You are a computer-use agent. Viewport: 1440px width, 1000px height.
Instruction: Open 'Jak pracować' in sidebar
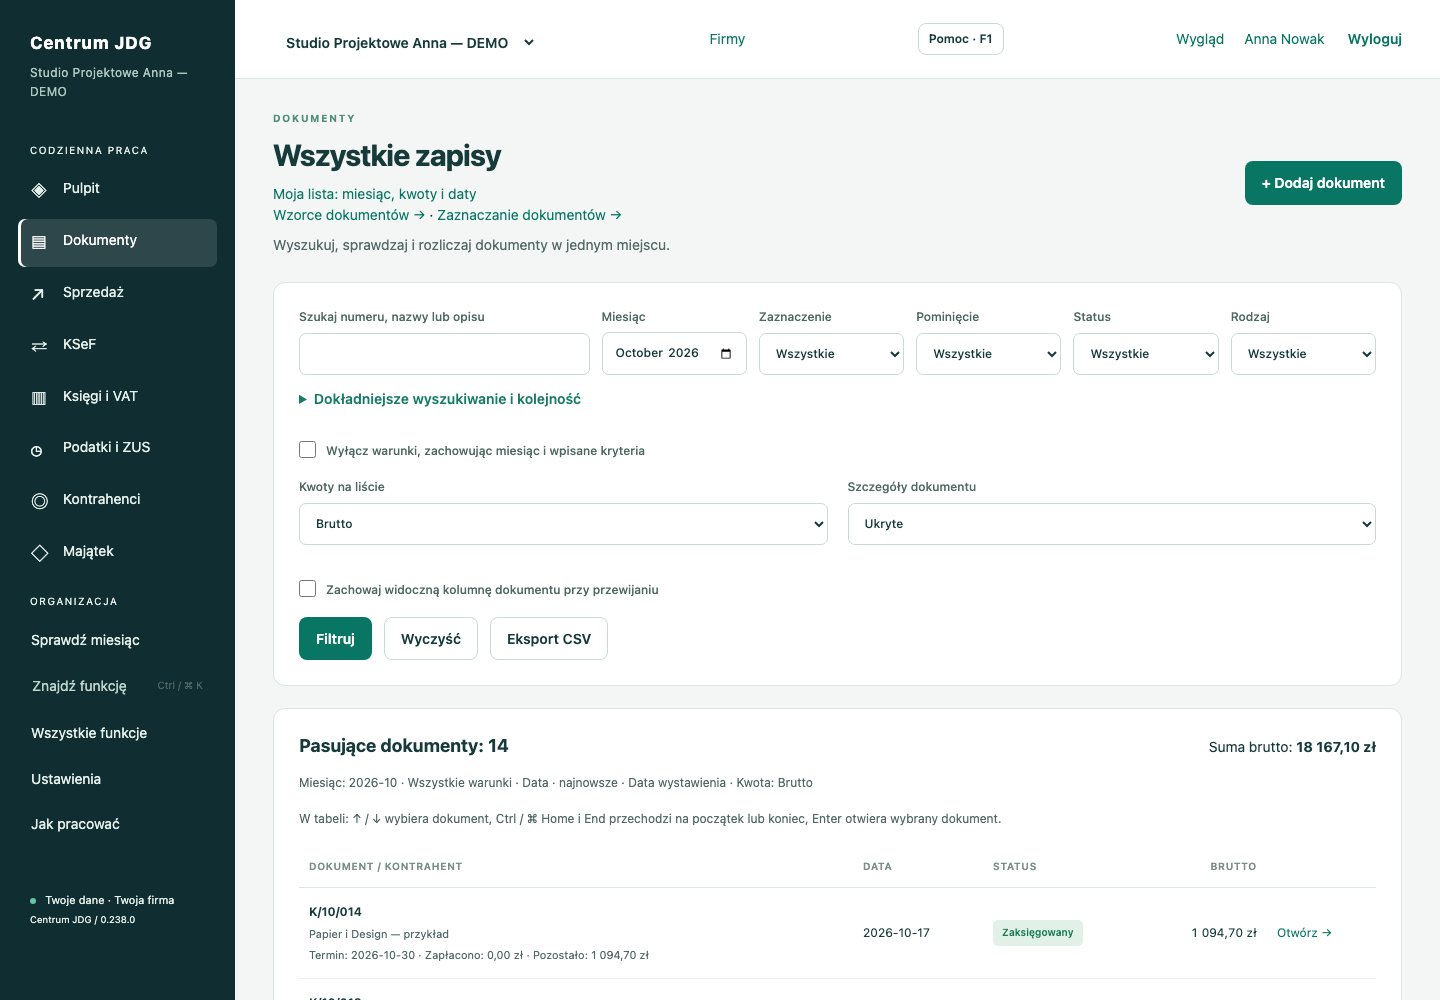coord(75,824)
